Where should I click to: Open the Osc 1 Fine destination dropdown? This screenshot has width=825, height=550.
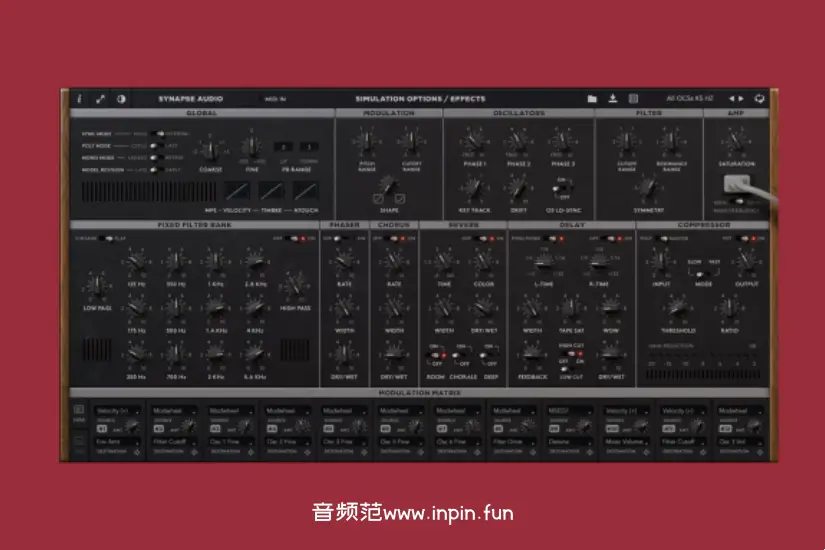click(232, 442)
